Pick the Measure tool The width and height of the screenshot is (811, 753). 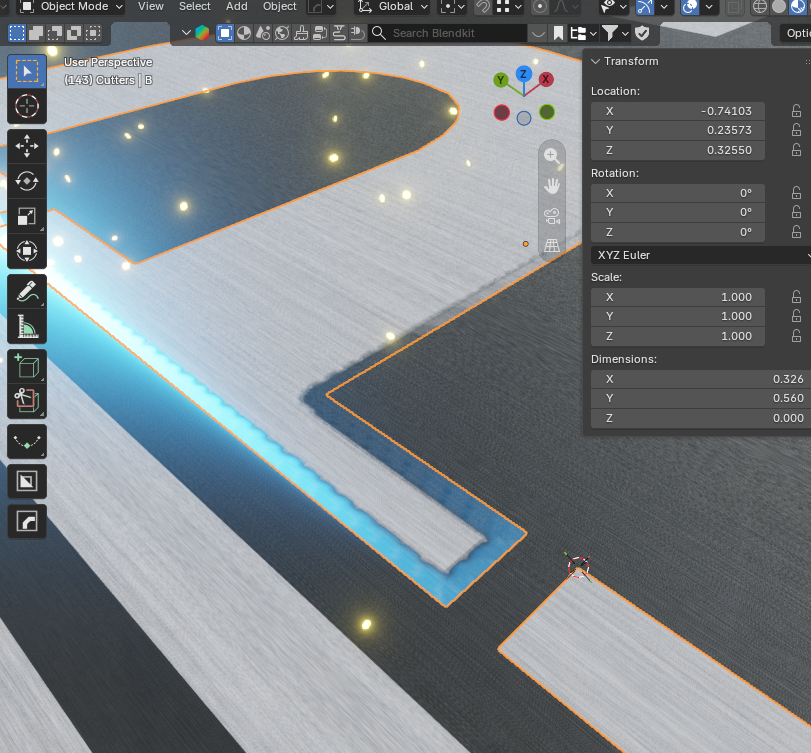pyautogui.click(x=27, y=326)
